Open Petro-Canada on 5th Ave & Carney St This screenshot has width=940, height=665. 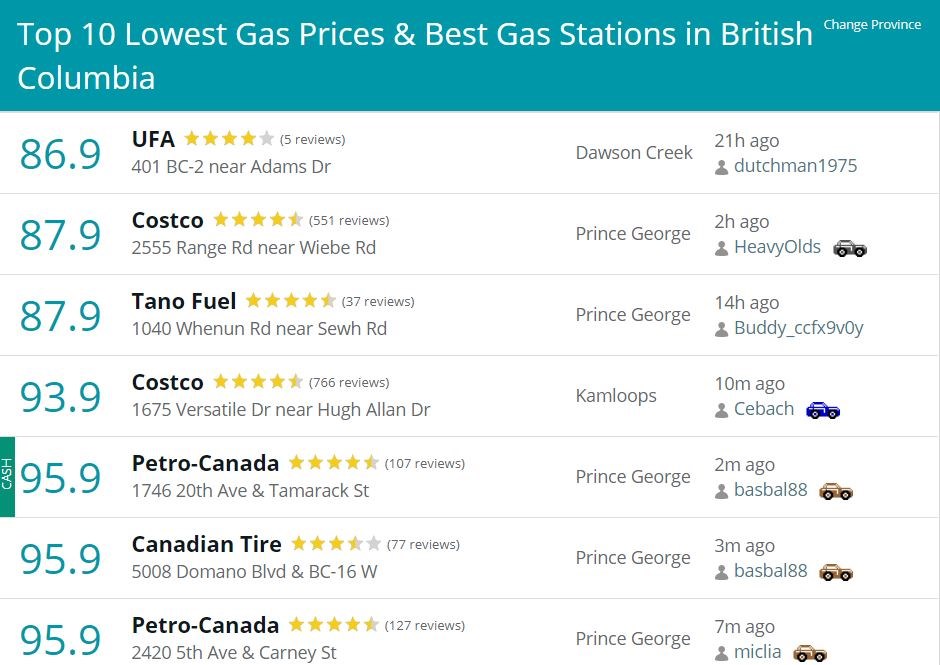(206, 625)
